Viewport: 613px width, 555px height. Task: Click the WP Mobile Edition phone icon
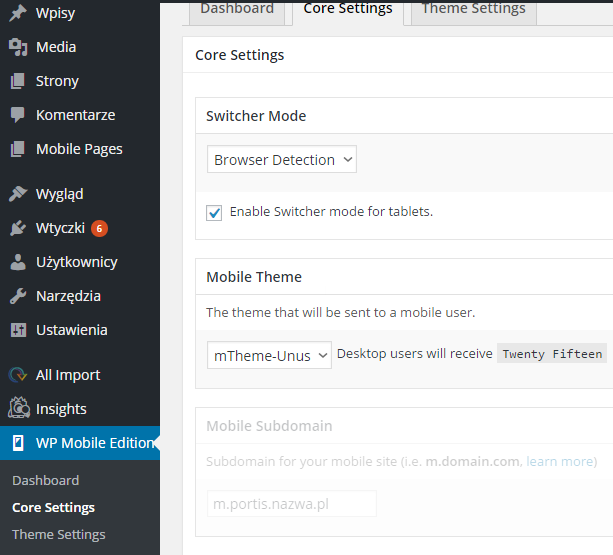tap(18, 443)
